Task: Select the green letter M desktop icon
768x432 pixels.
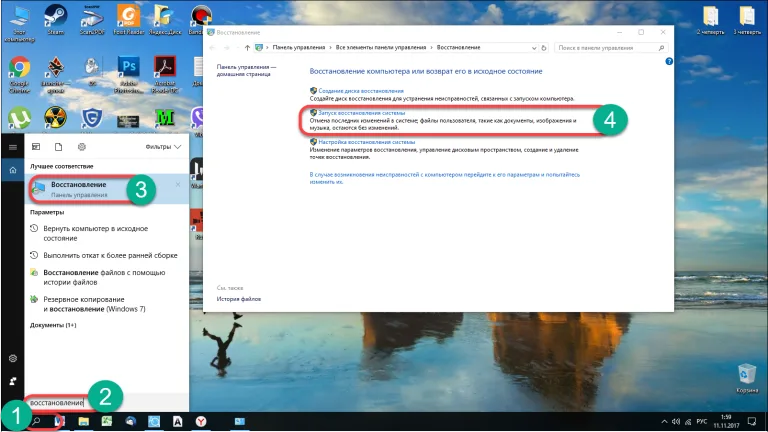Action: point(165,119)
